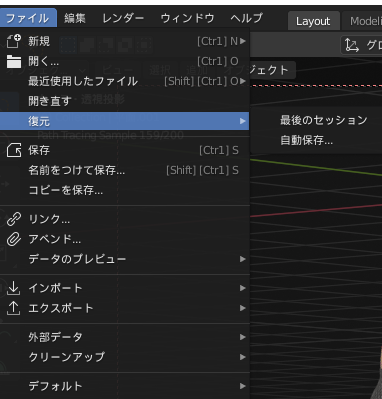Expand the データのプレビュー submenu arrow

tap(243, 259)
